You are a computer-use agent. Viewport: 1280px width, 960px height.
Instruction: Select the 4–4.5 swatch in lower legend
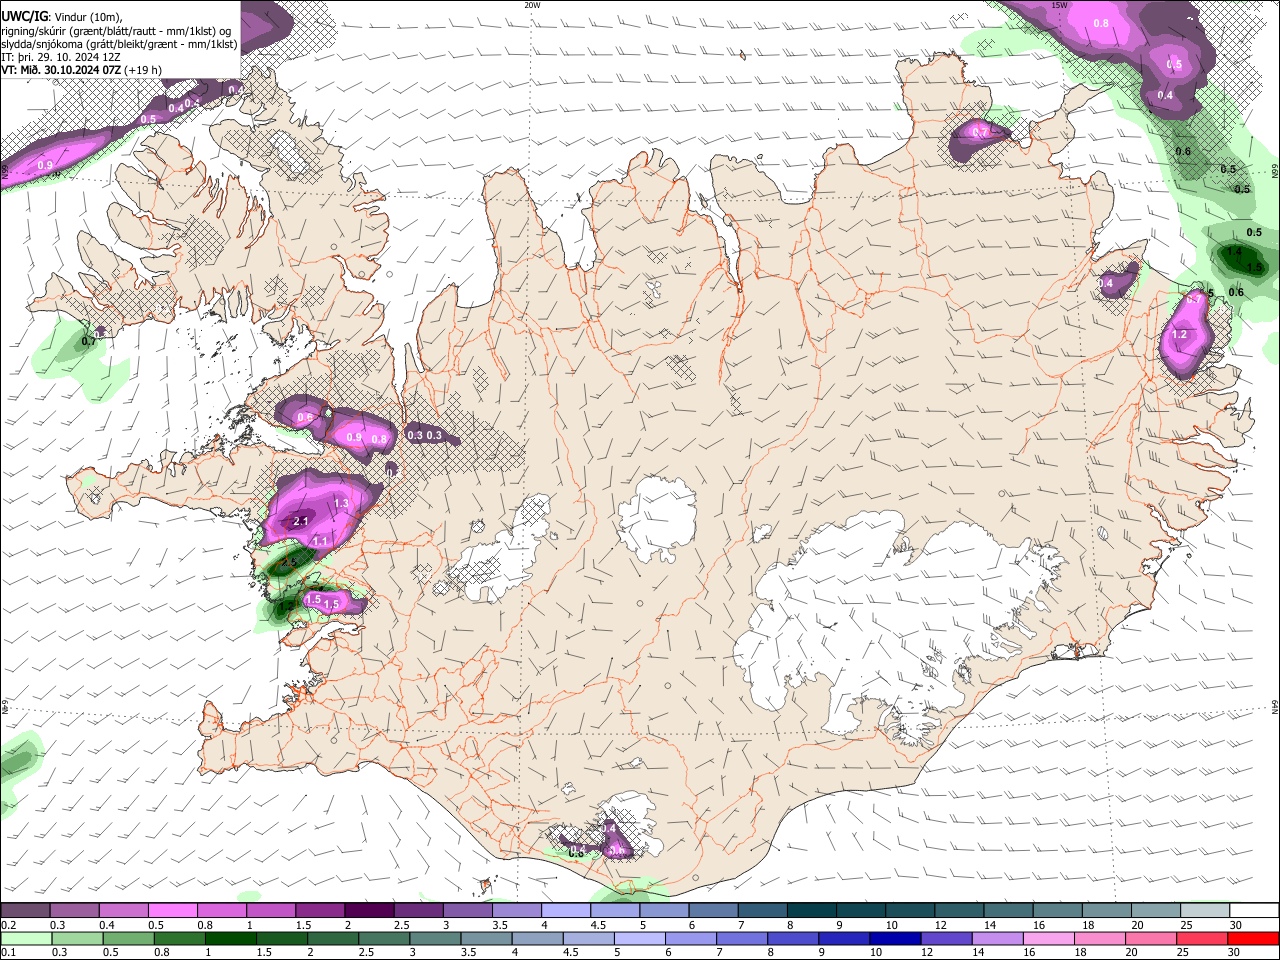[537, 938]
